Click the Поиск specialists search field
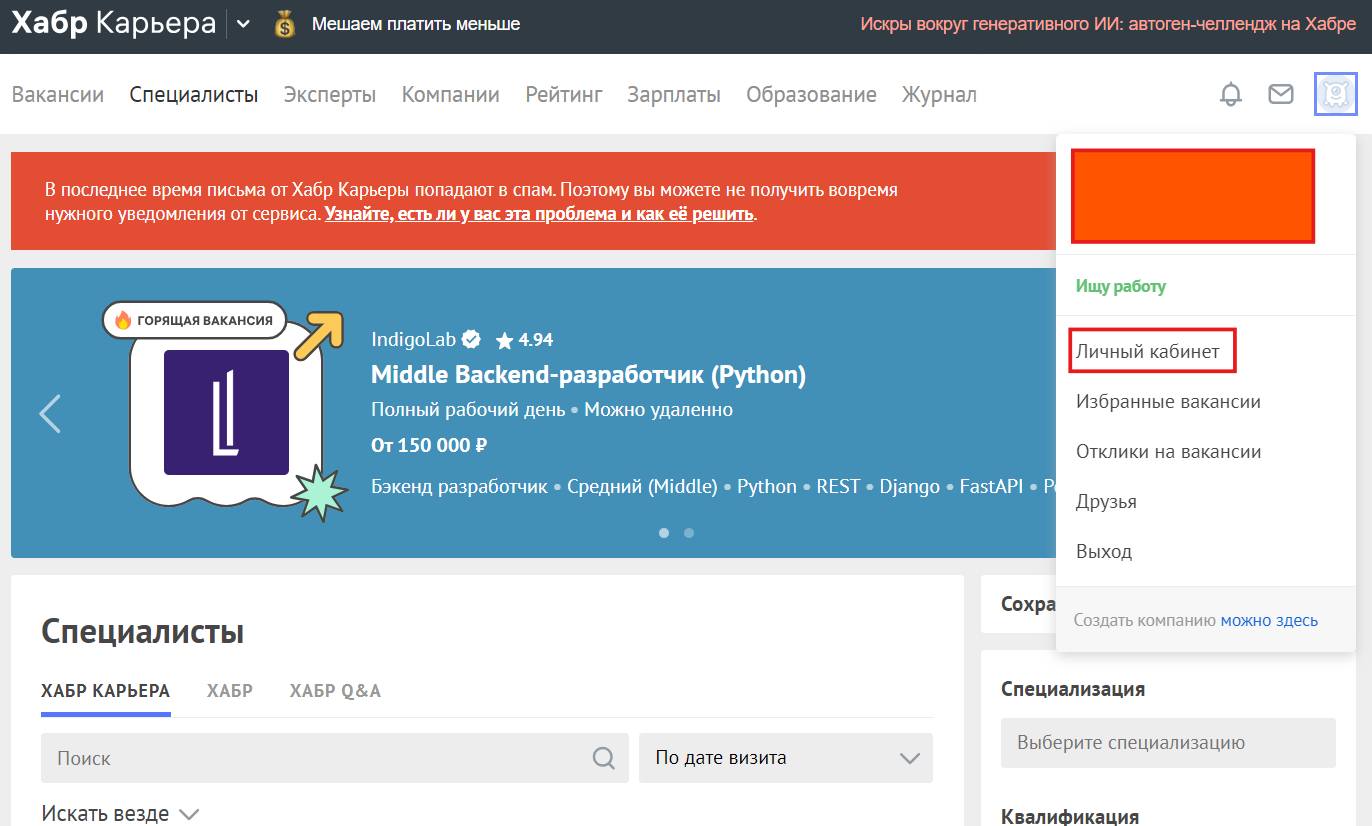This screenshot has width=1372, height=826. point(320,758)
